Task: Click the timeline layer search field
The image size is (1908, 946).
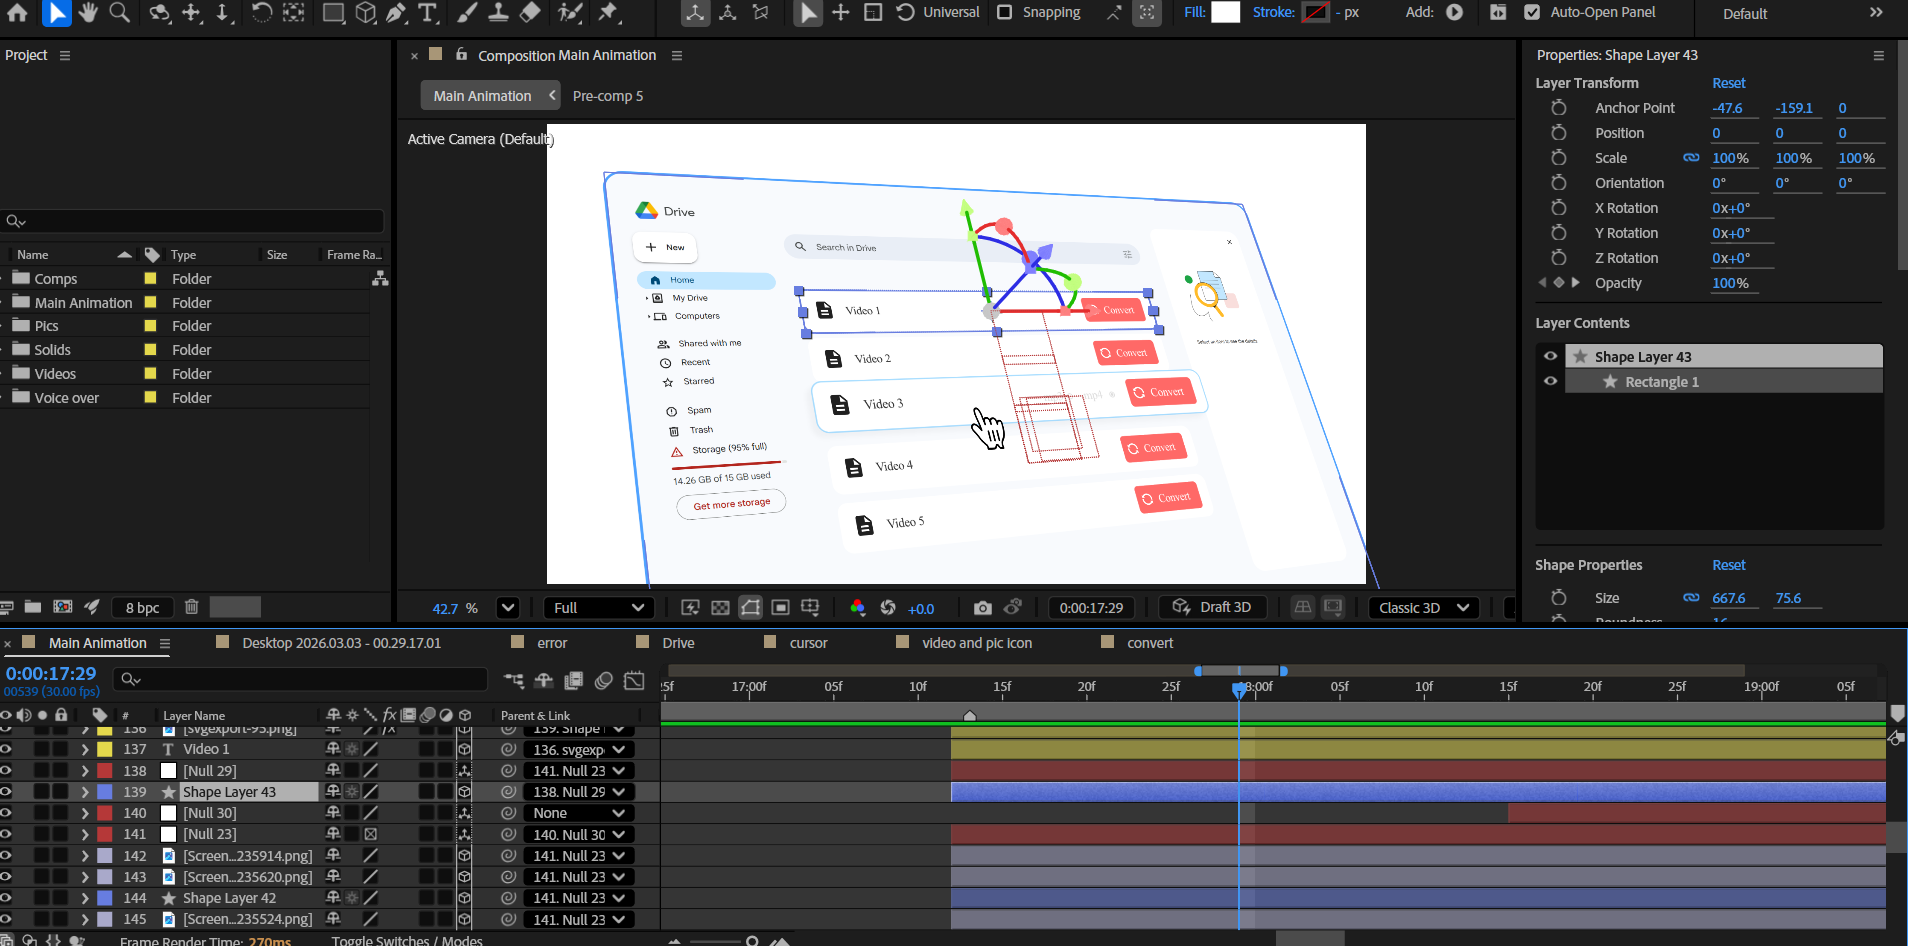Action: [300, 679]
